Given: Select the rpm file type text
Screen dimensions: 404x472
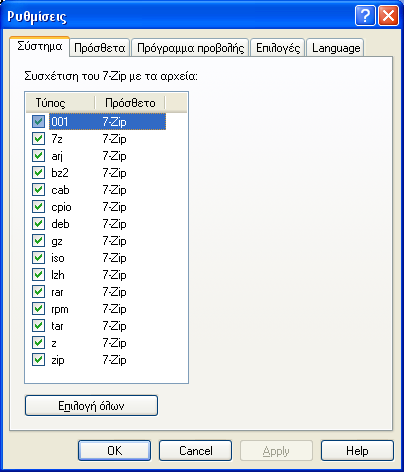Looking at the screenshot, I should coord(60,309).
